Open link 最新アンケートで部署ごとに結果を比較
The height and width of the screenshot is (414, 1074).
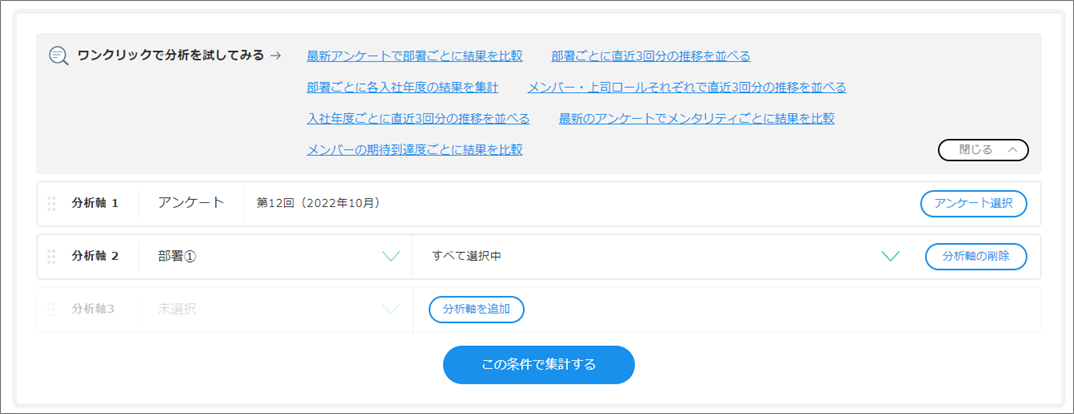click(x=414, y=56)
